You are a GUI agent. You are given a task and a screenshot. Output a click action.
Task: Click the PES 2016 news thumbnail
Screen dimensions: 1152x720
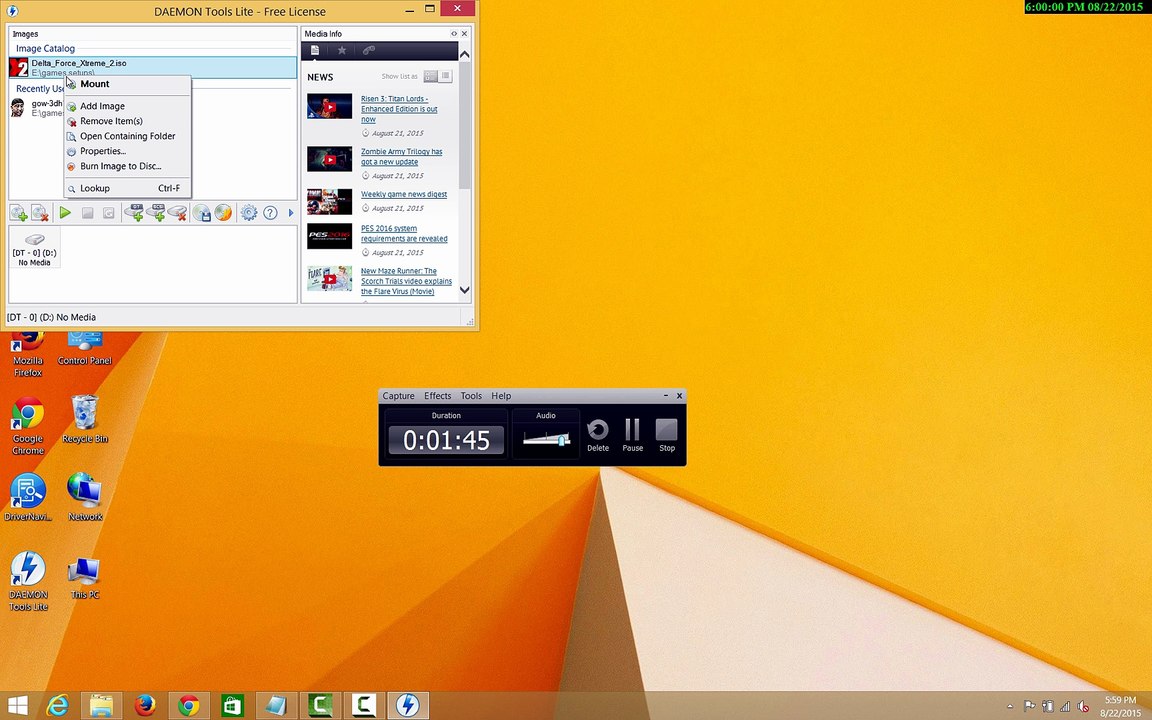pyautogui.click(x=329, y=236)
